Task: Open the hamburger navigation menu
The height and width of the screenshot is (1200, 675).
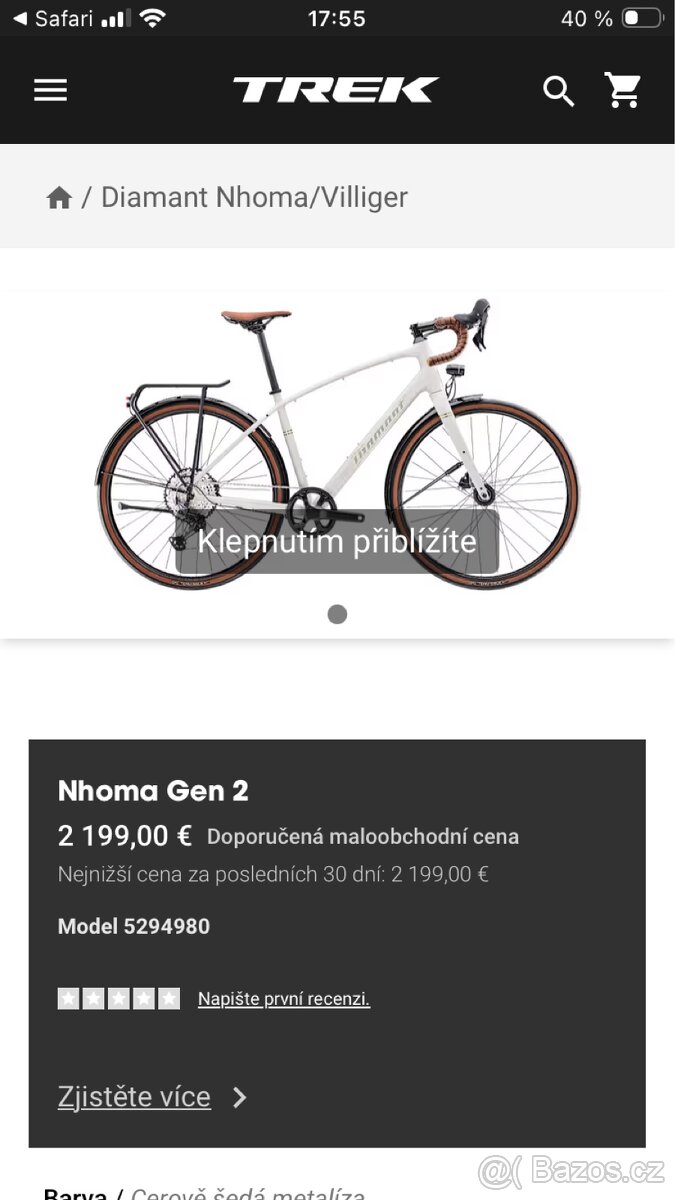Action: [x=50, y=91]
